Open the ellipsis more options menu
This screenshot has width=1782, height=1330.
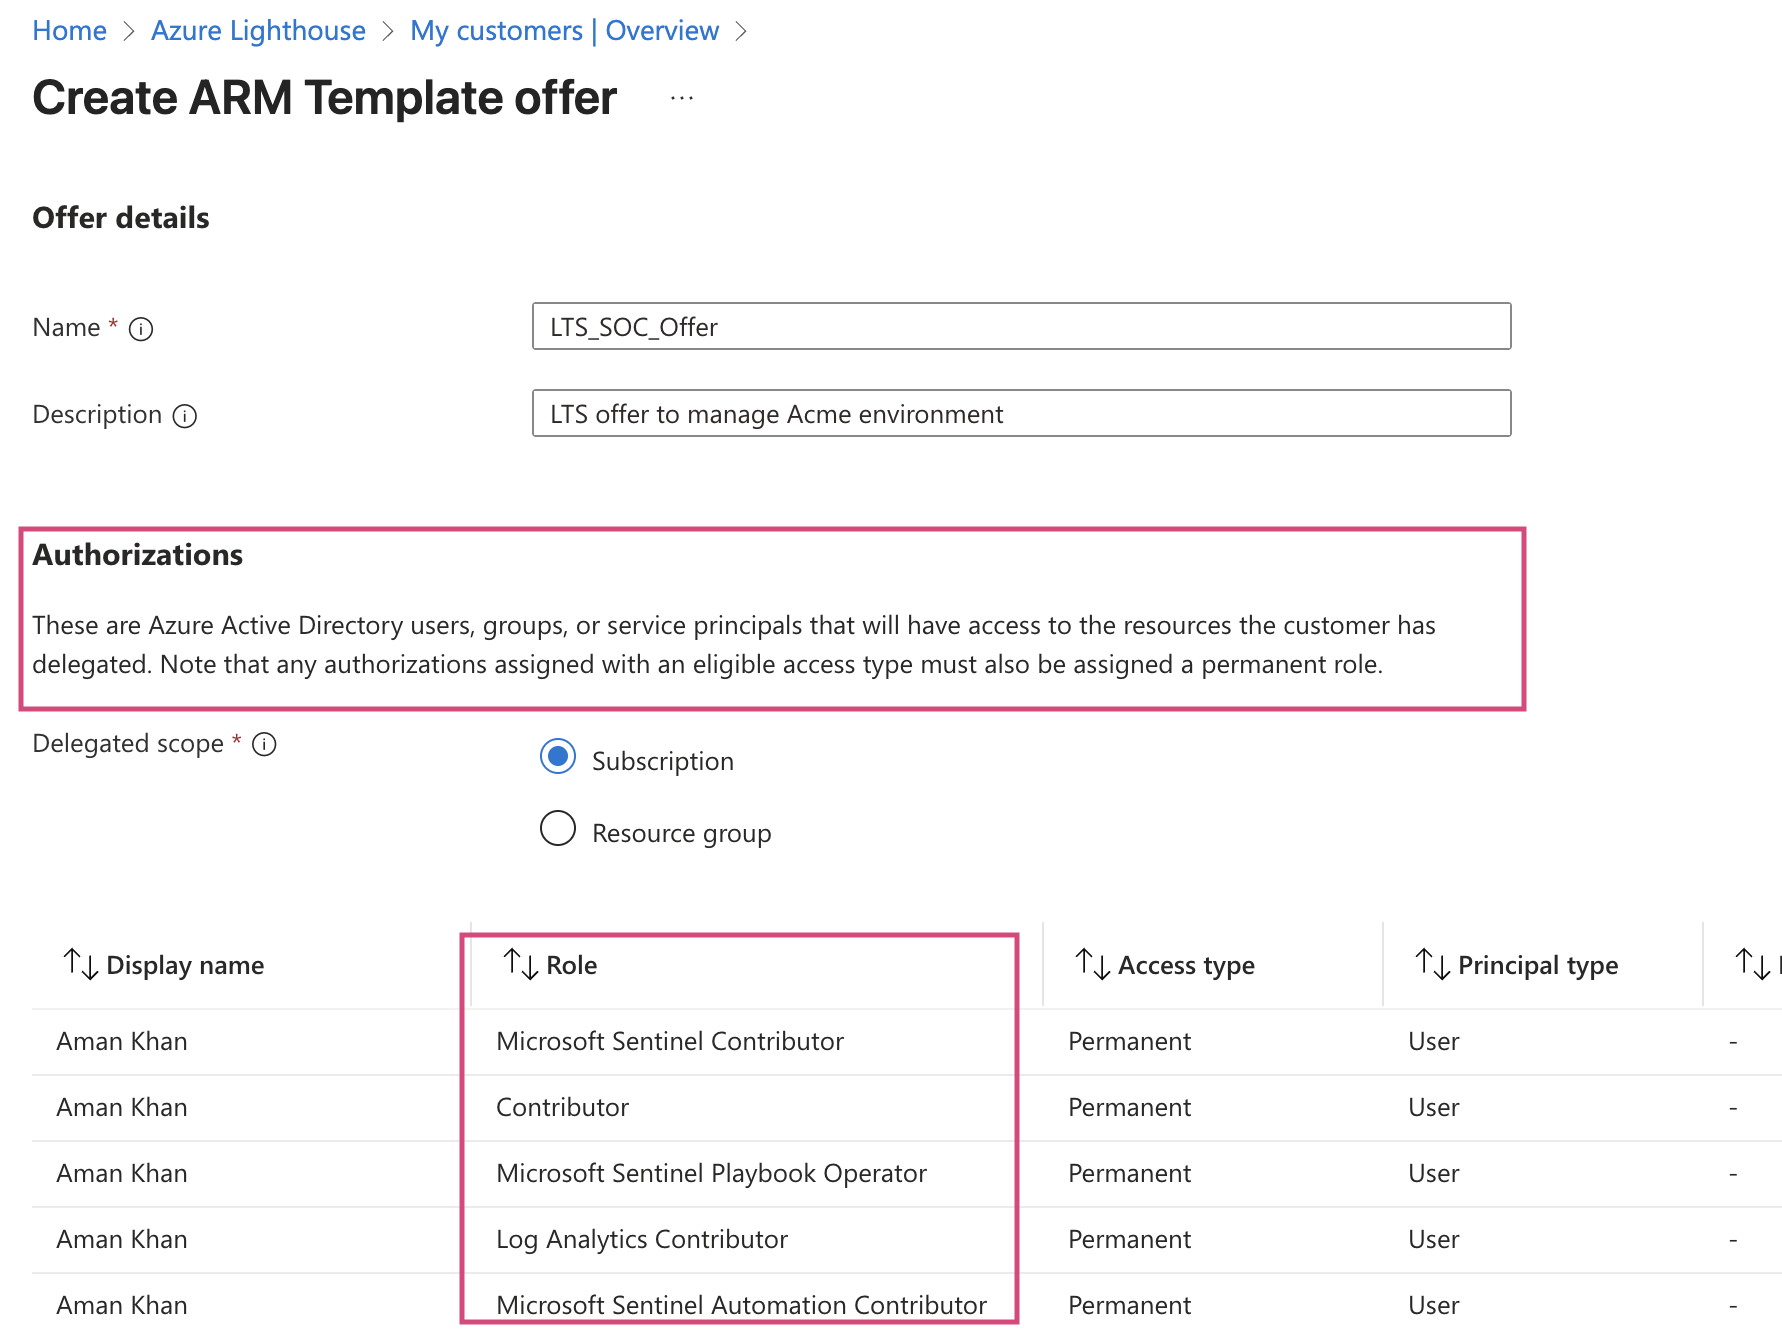point(682,98)
